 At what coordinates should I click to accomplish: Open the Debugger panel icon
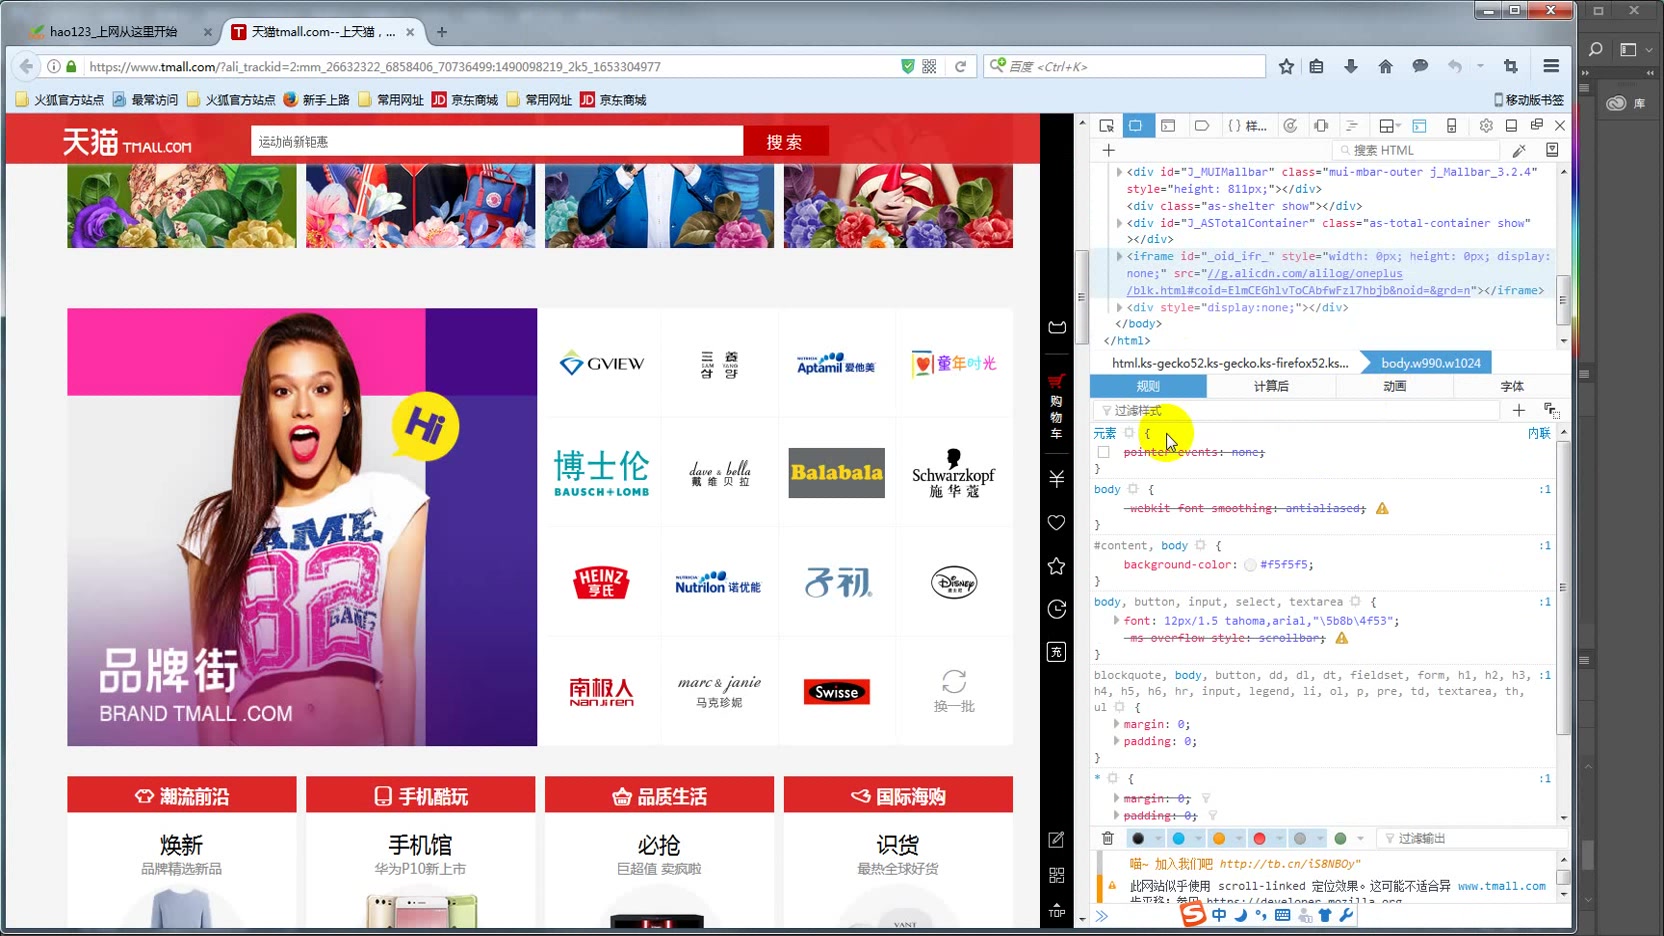[x=1202, y=126]
